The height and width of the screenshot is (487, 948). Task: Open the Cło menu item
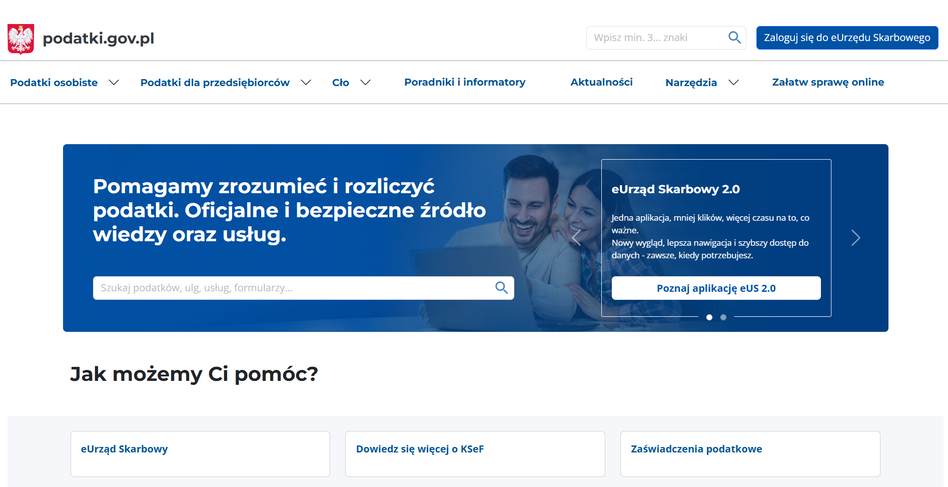[x=340, y=83]
